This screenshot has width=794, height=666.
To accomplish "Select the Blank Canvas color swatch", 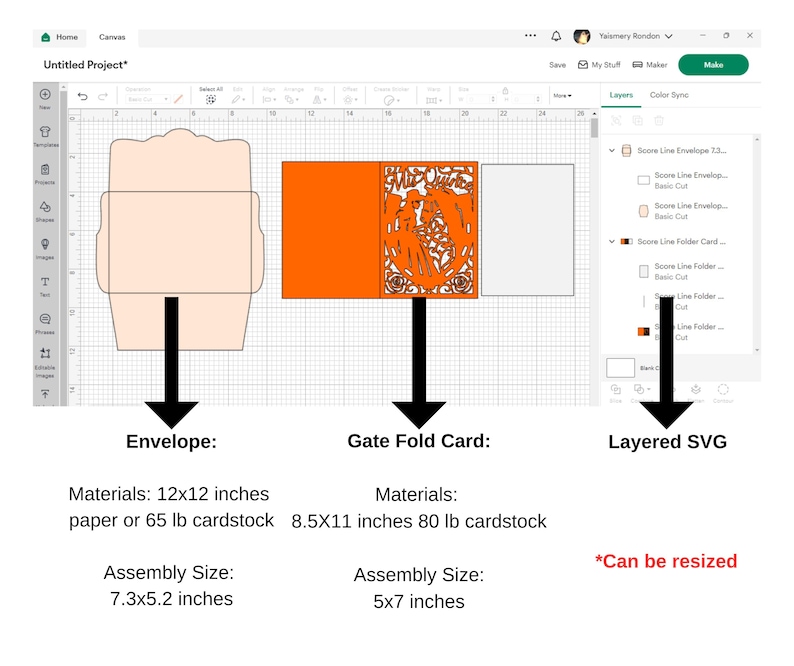I will coord(620,368).
